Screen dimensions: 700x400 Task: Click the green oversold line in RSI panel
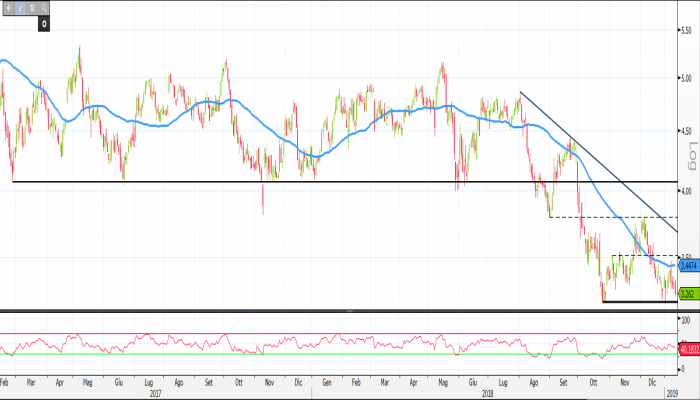[300, 354]
